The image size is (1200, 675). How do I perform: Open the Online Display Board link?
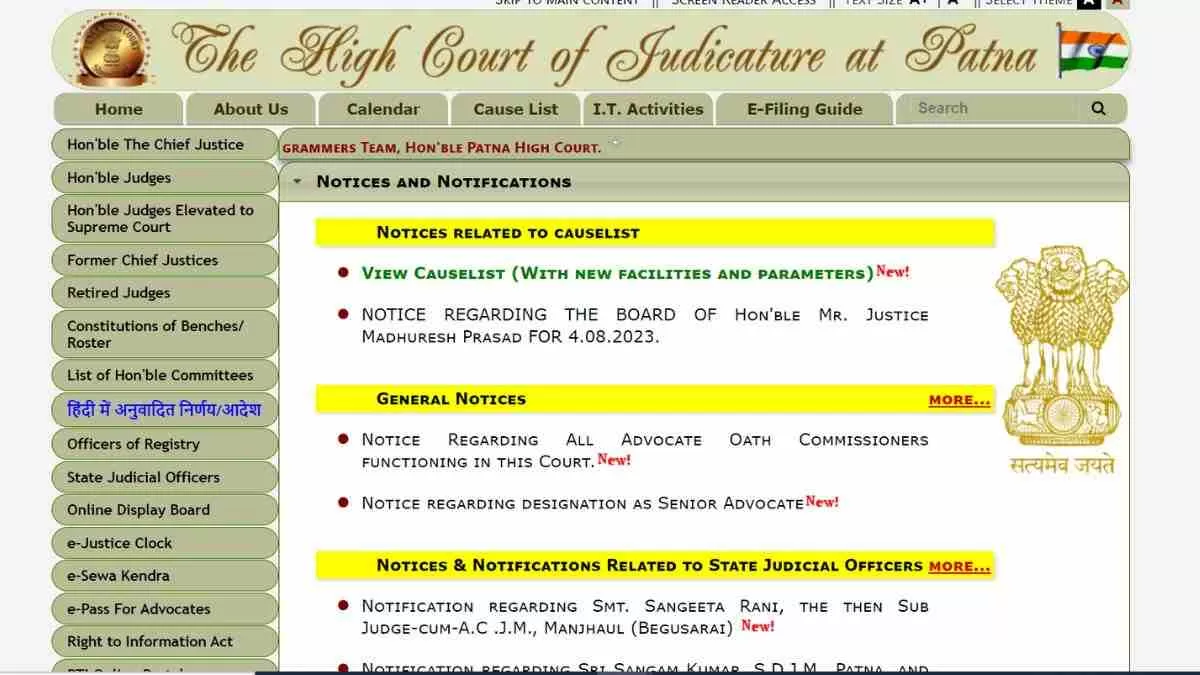click(x=165, y=510)
